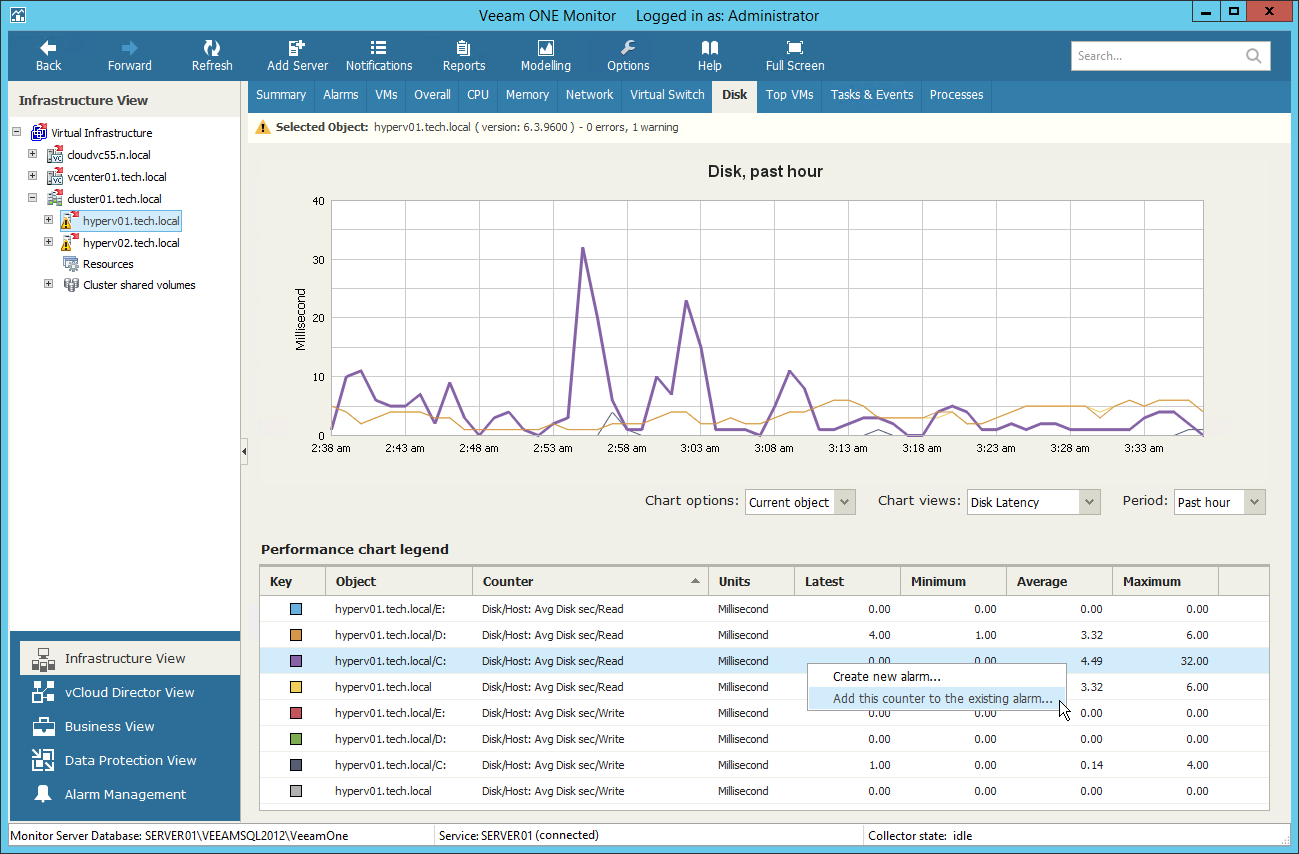Click orange key swatch for D: Read

point(296,635)
